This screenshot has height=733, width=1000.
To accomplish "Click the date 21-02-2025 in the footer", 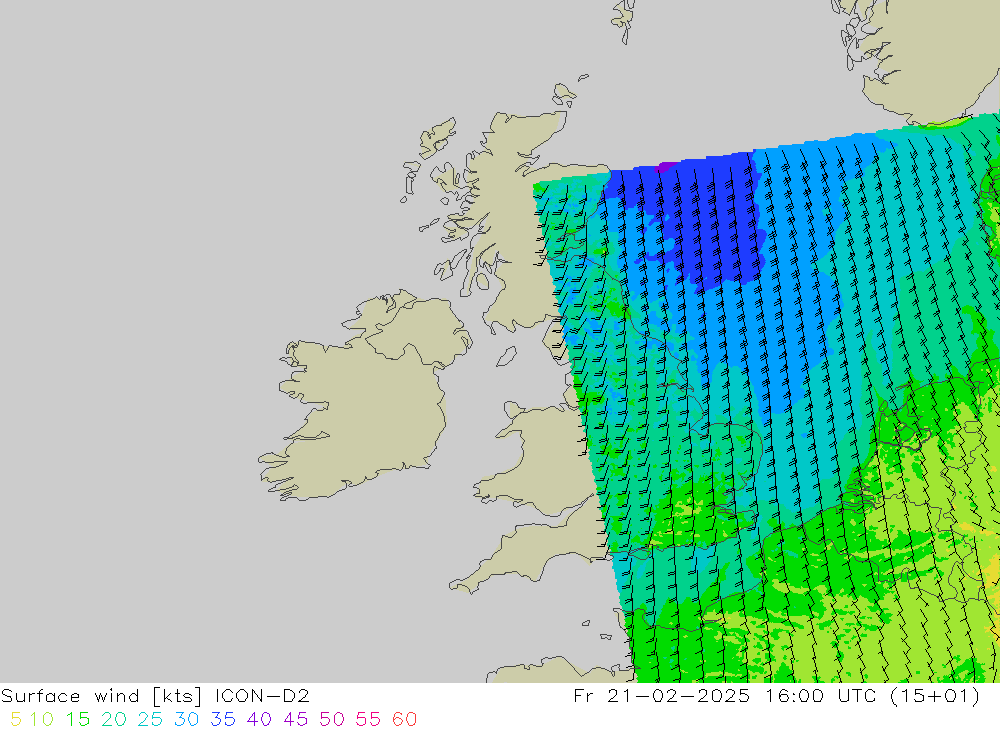I will (679, 695).
